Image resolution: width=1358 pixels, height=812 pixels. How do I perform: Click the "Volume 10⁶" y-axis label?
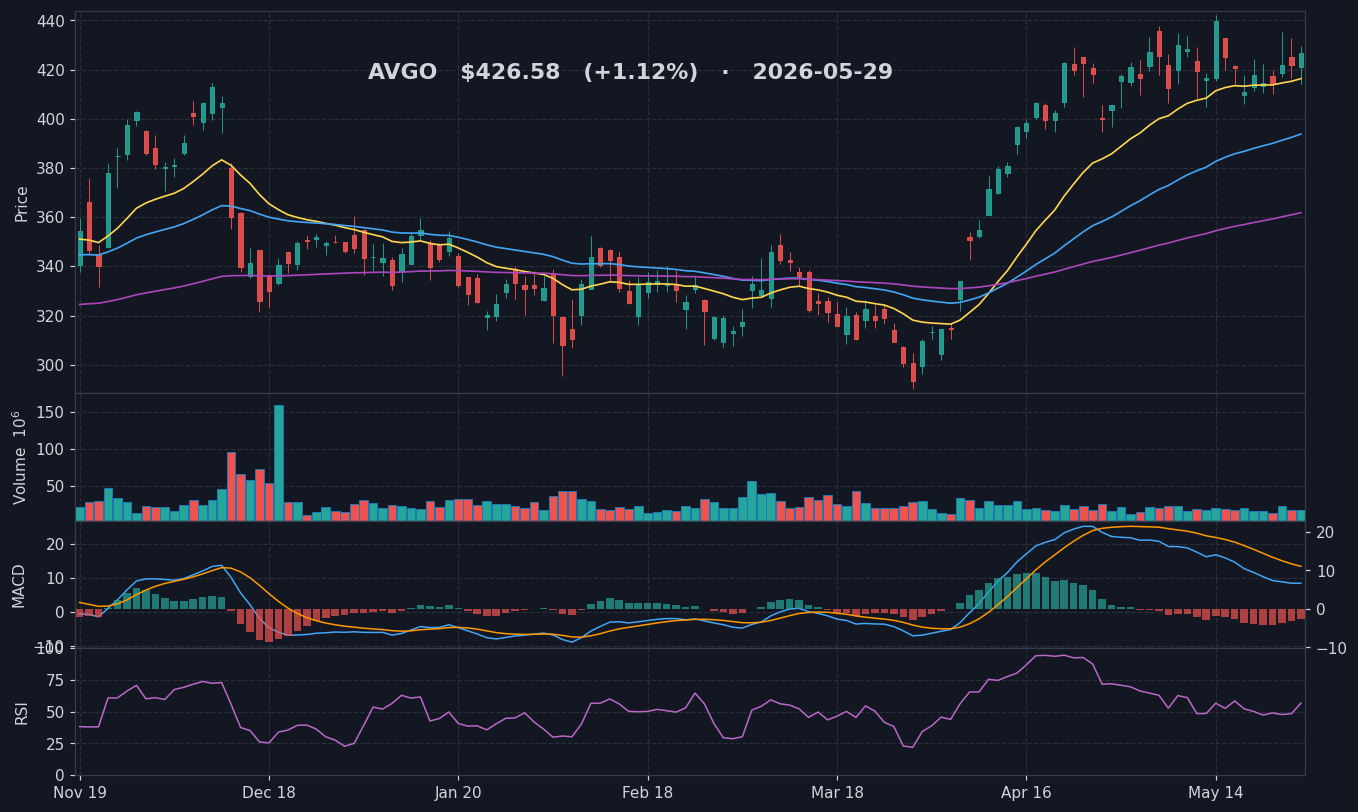point(20,457)
